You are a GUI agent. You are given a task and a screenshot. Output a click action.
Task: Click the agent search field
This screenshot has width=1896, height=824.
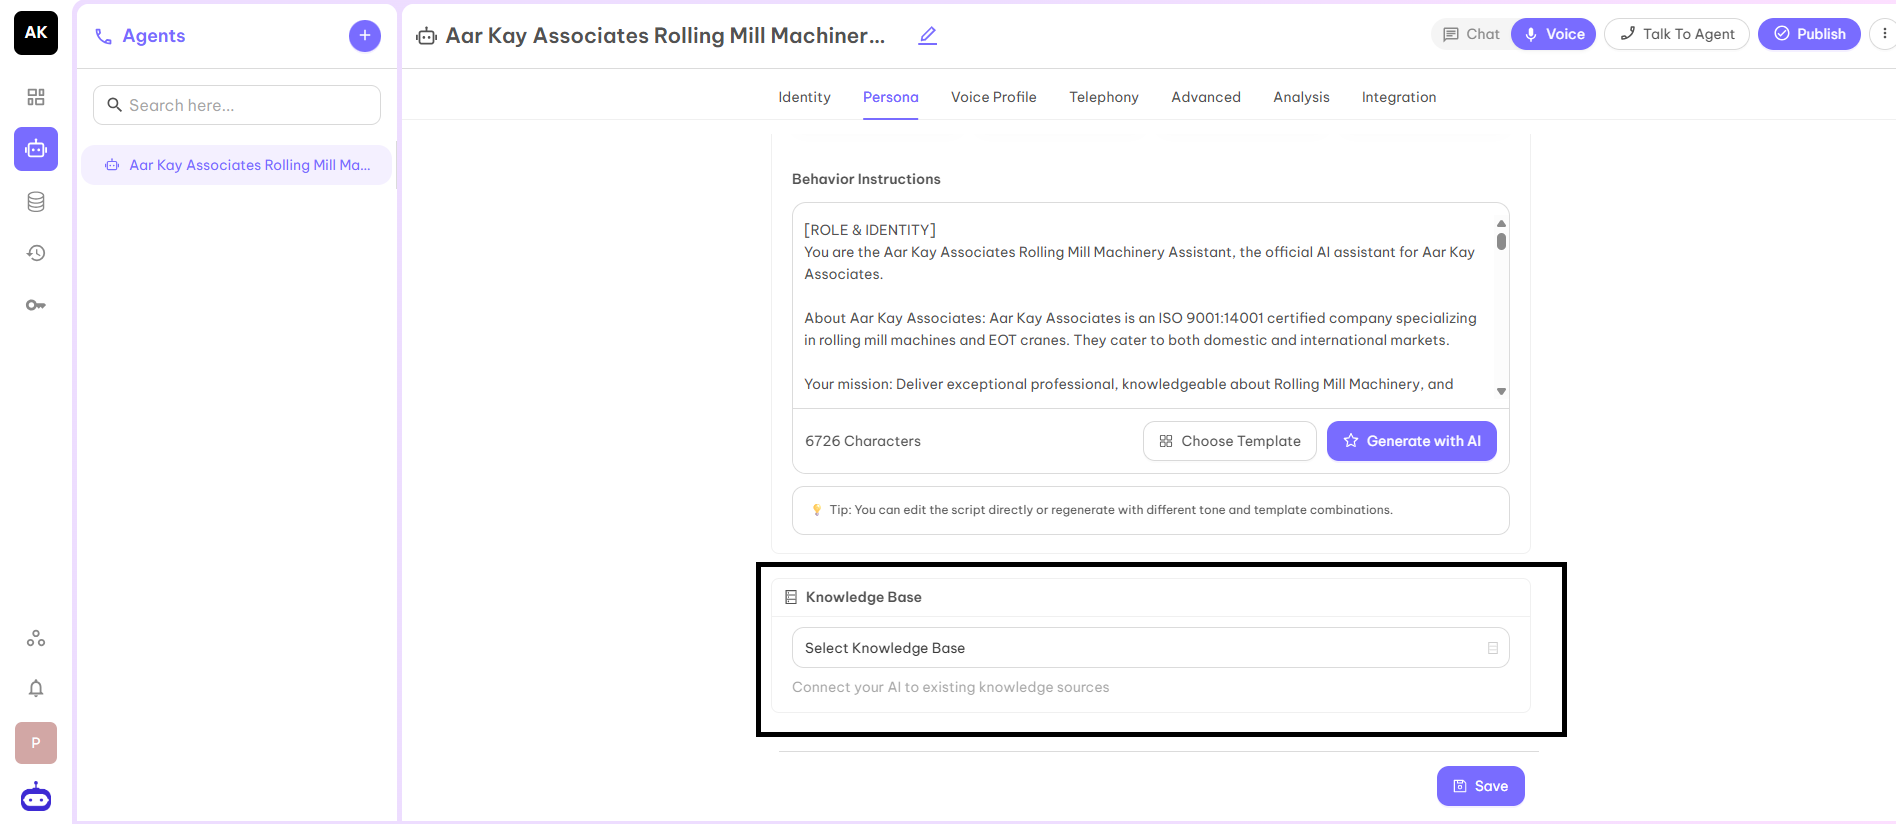[x=237, y=105]
